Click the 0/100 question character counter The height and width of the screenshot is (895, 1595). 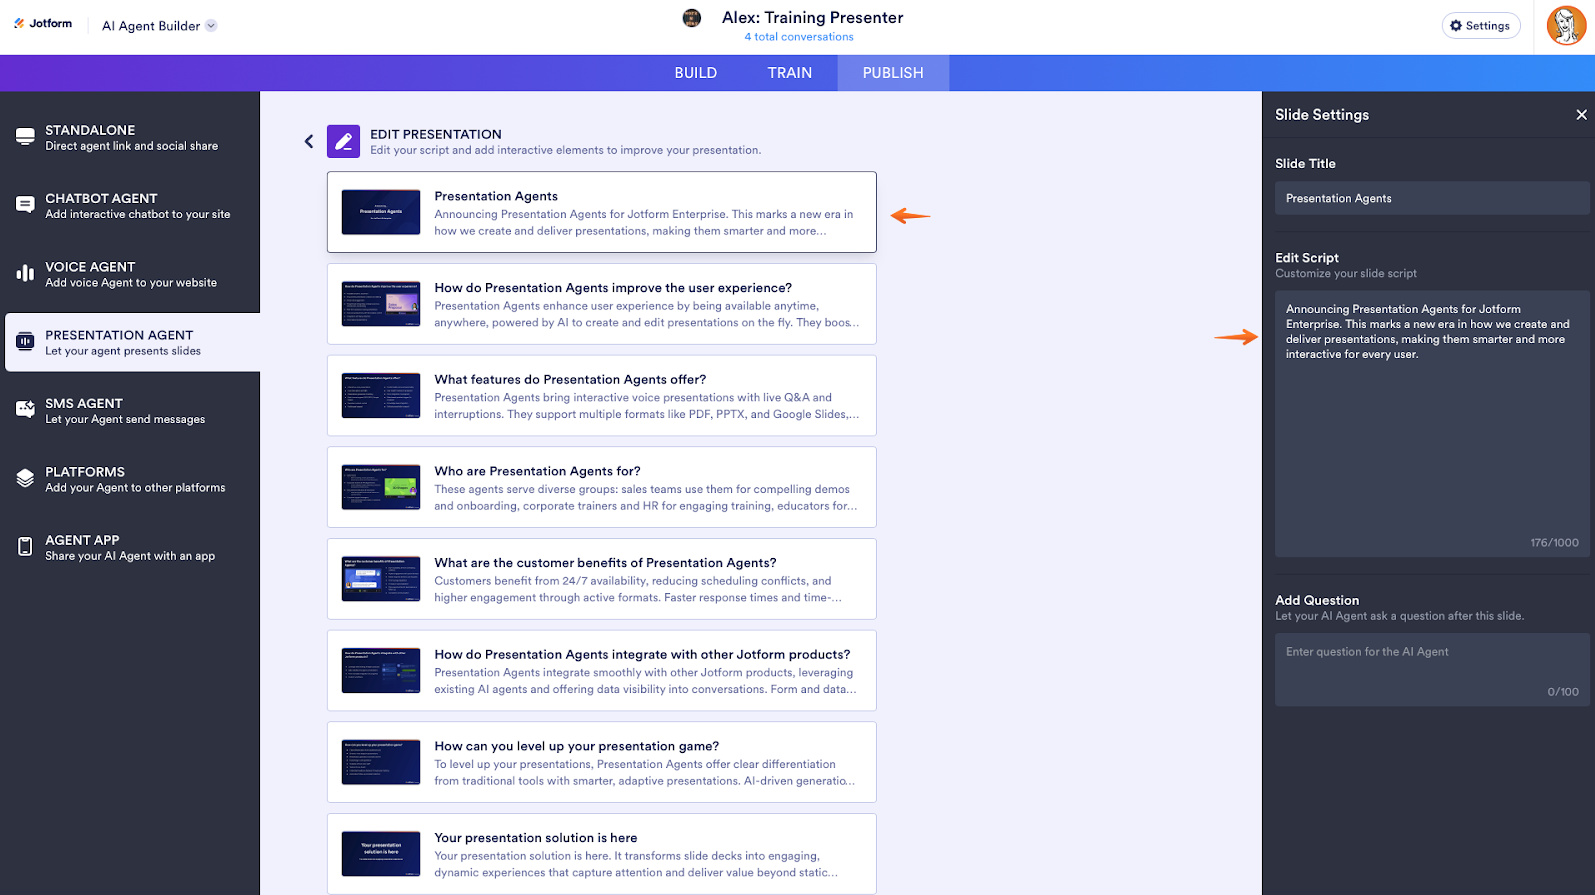[x=1563, y=692]
